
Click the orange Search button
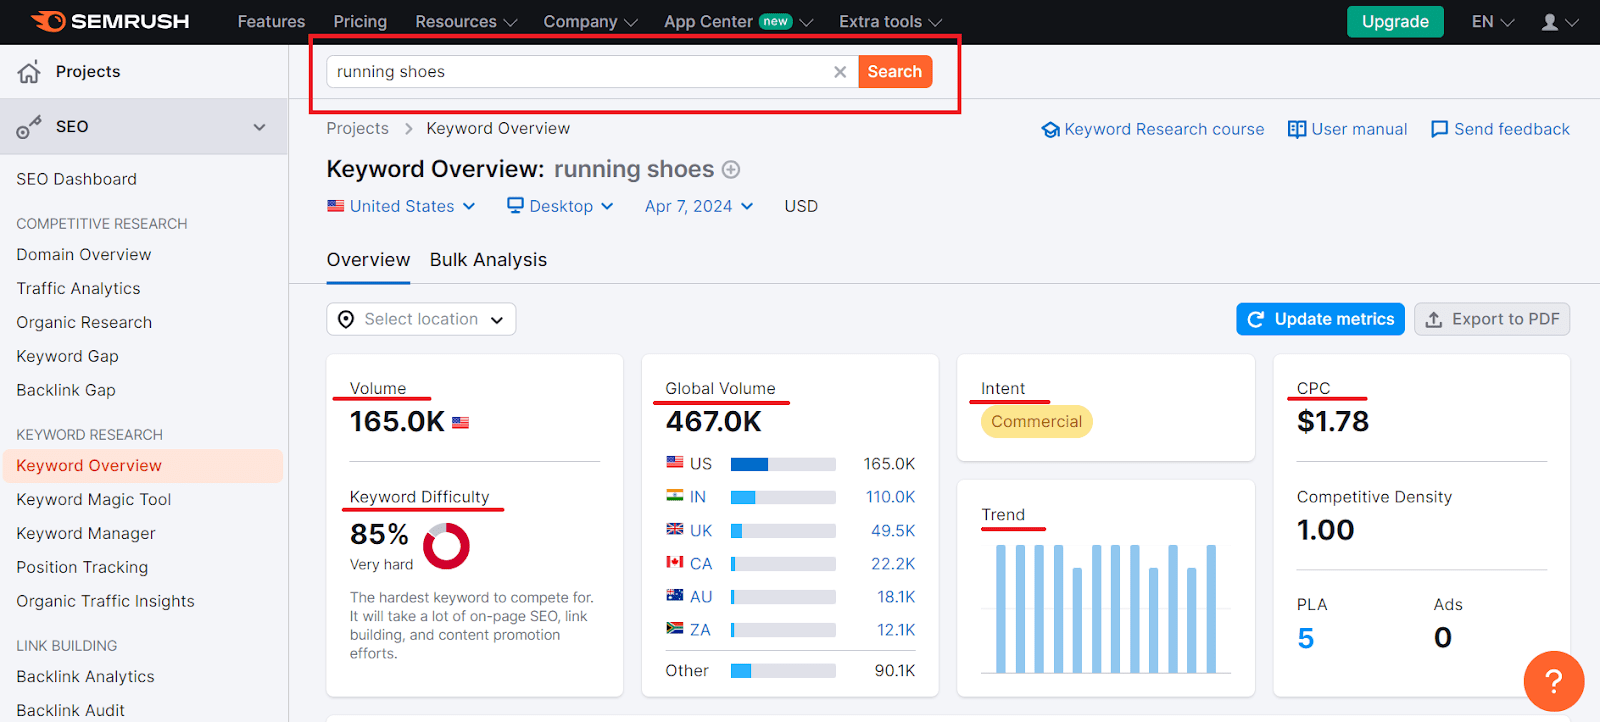click(x=895, y=72)
